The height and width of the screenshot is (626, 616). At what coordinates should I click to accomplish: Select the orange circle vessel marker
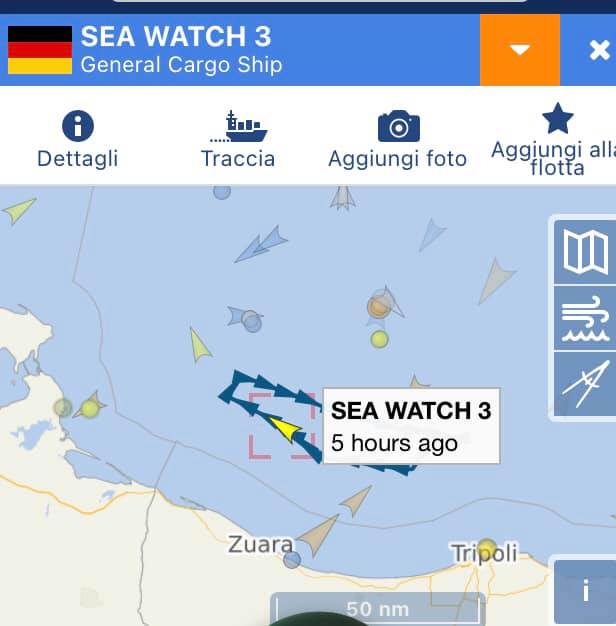point(379,307)
